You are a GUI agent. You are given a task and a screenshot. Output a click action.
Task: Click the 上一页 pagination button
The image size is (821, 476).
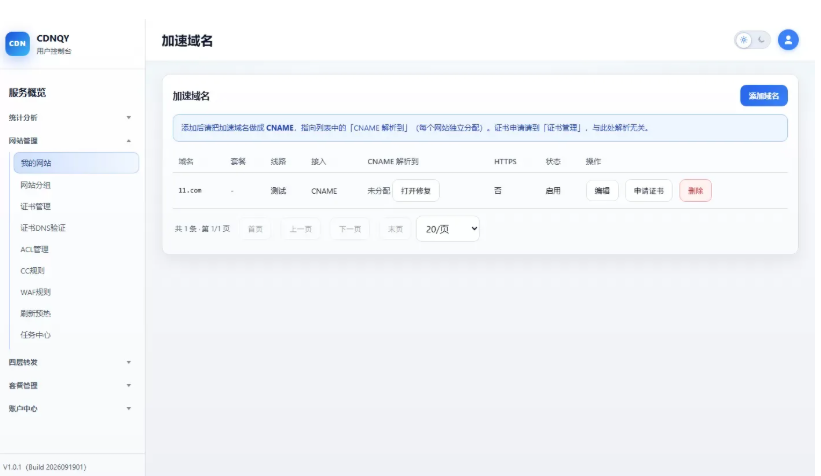pyautogui.click(x=301, y=229)
